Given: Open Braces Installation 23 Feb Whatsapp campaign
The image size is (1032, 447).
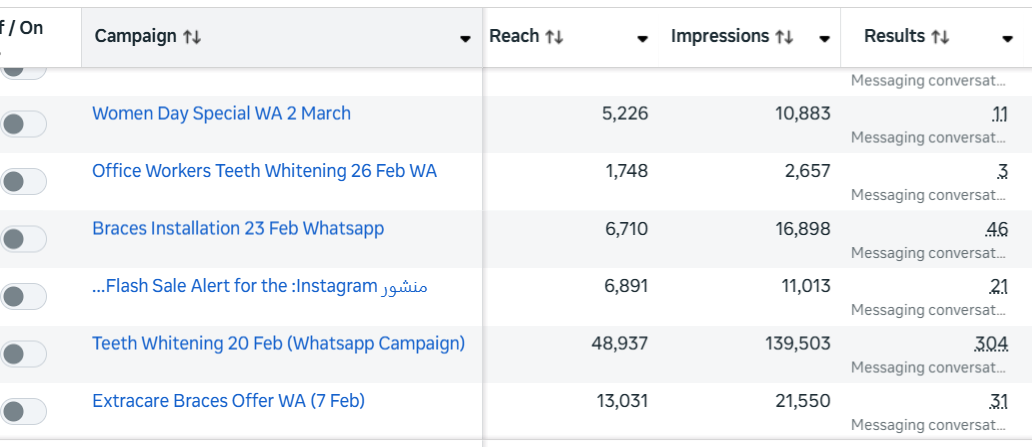Looking at the screenshot, I should coord(238,229).
